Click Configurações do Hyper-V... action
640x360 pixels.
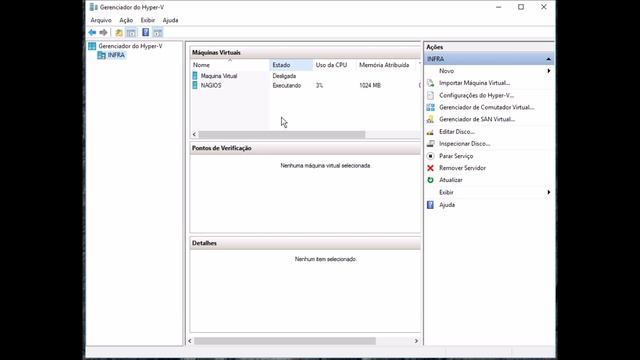[476, 95]
